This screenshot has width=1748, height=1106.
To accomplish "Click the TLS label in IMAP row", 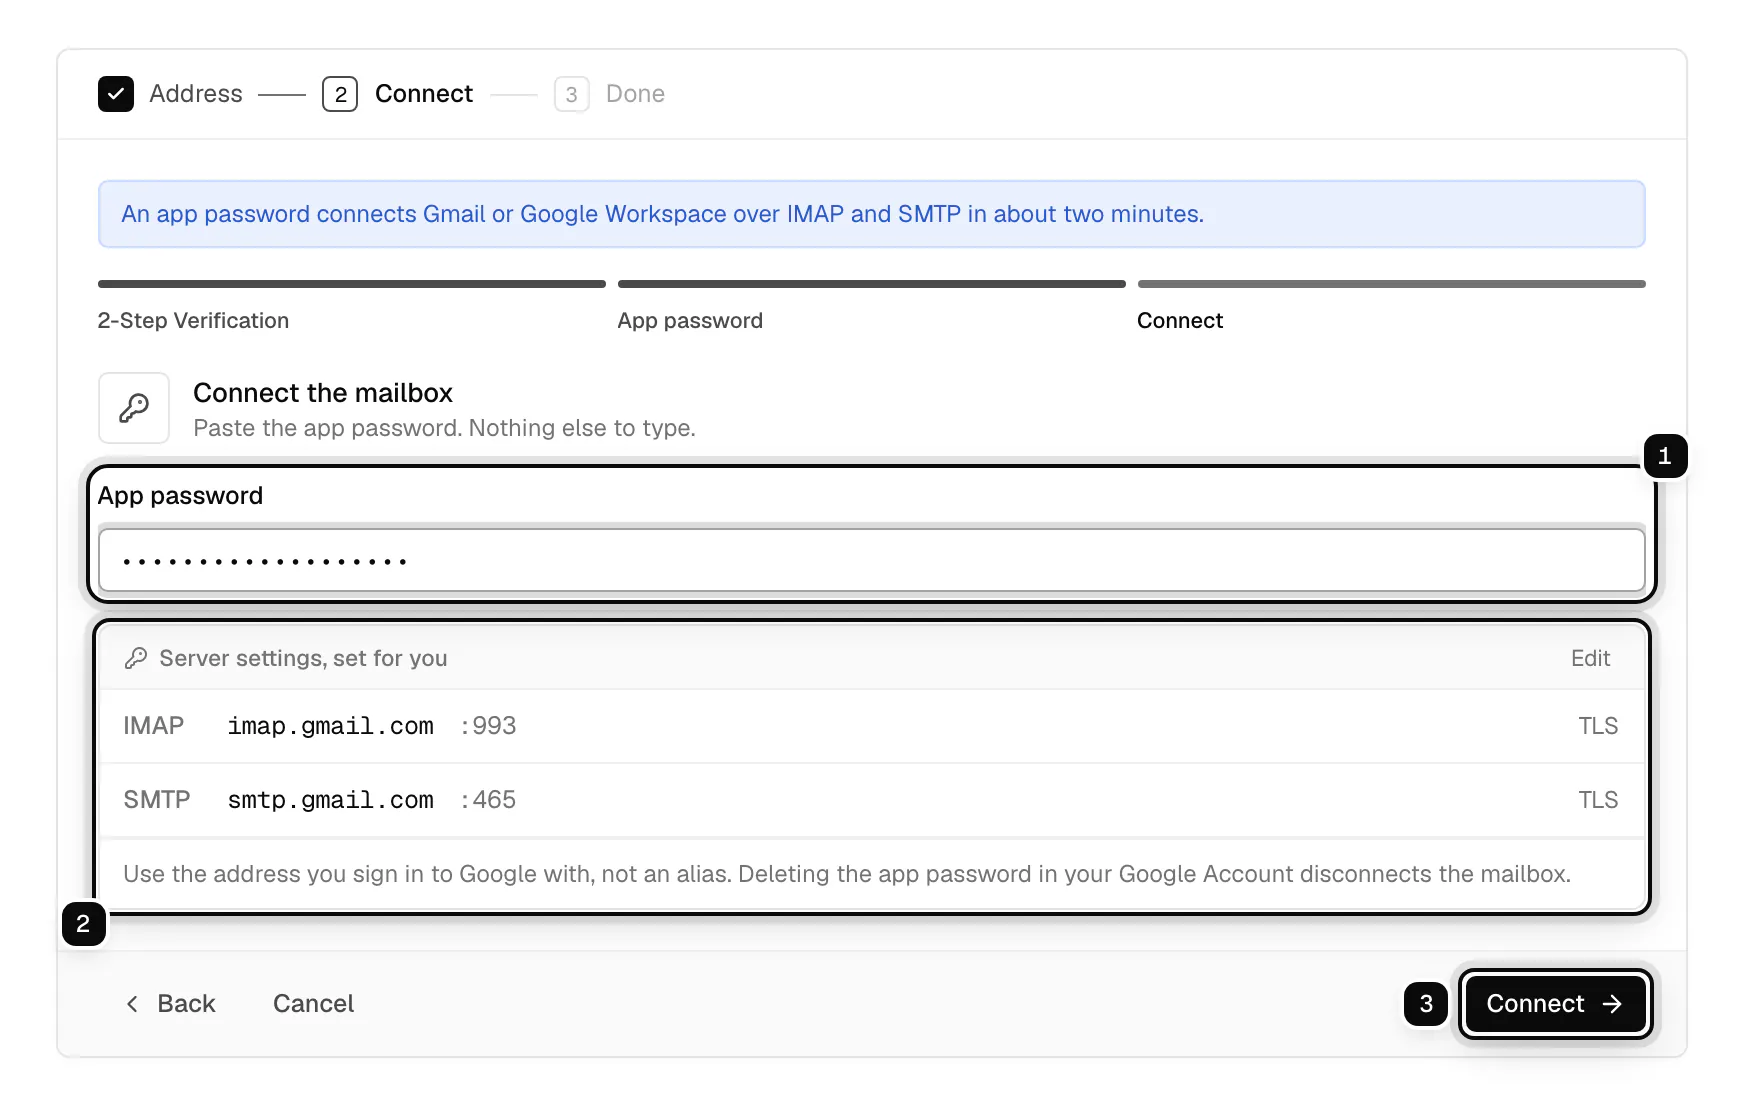I will (x=1598, y=726).
